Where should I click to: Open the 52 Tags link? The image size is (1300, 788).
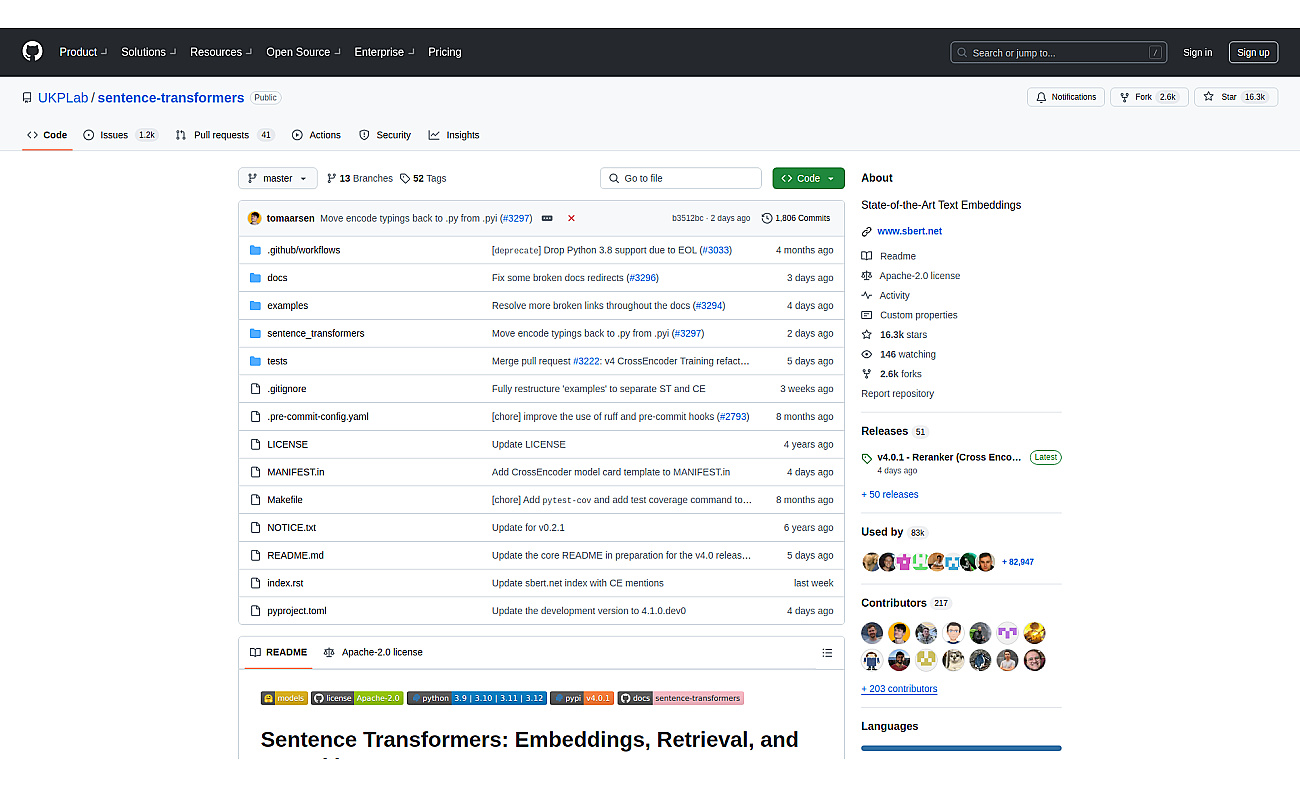(x=423, y=178)
